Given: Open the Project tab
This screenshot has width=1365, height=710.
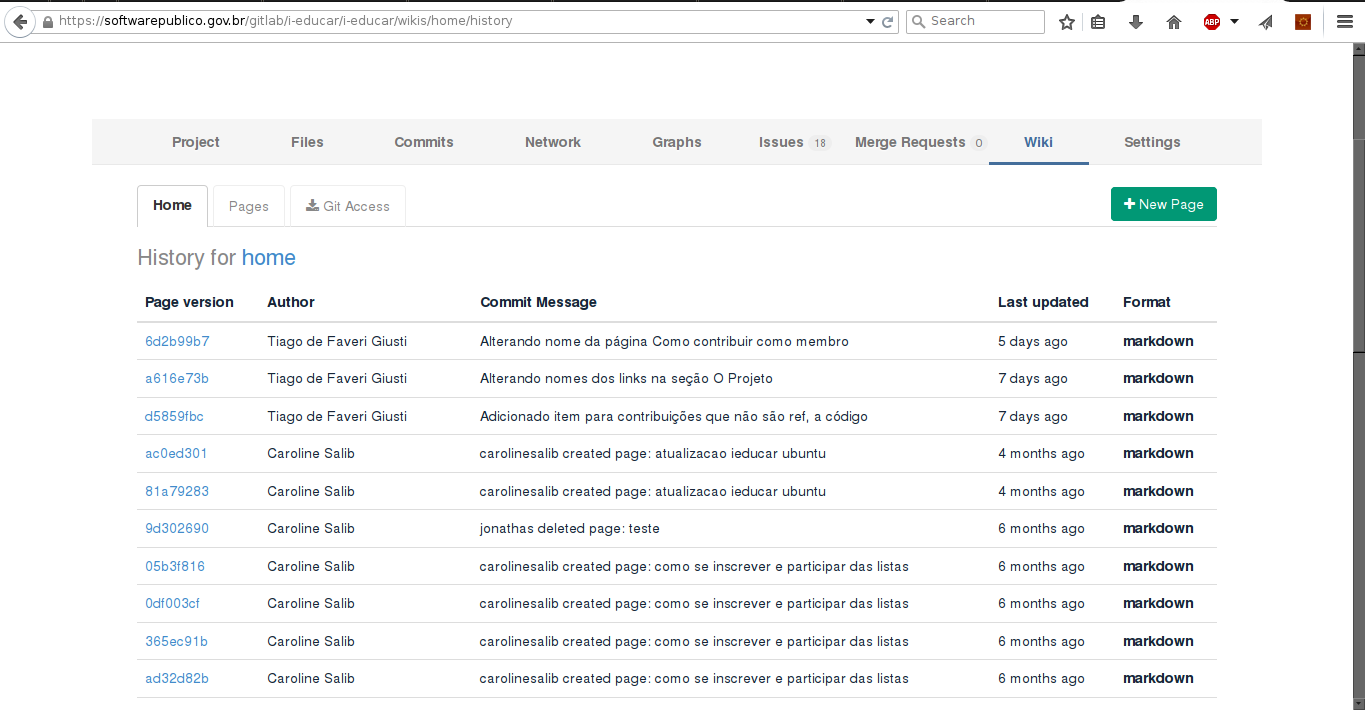Looking at the screenshot, I should [195, 142].
